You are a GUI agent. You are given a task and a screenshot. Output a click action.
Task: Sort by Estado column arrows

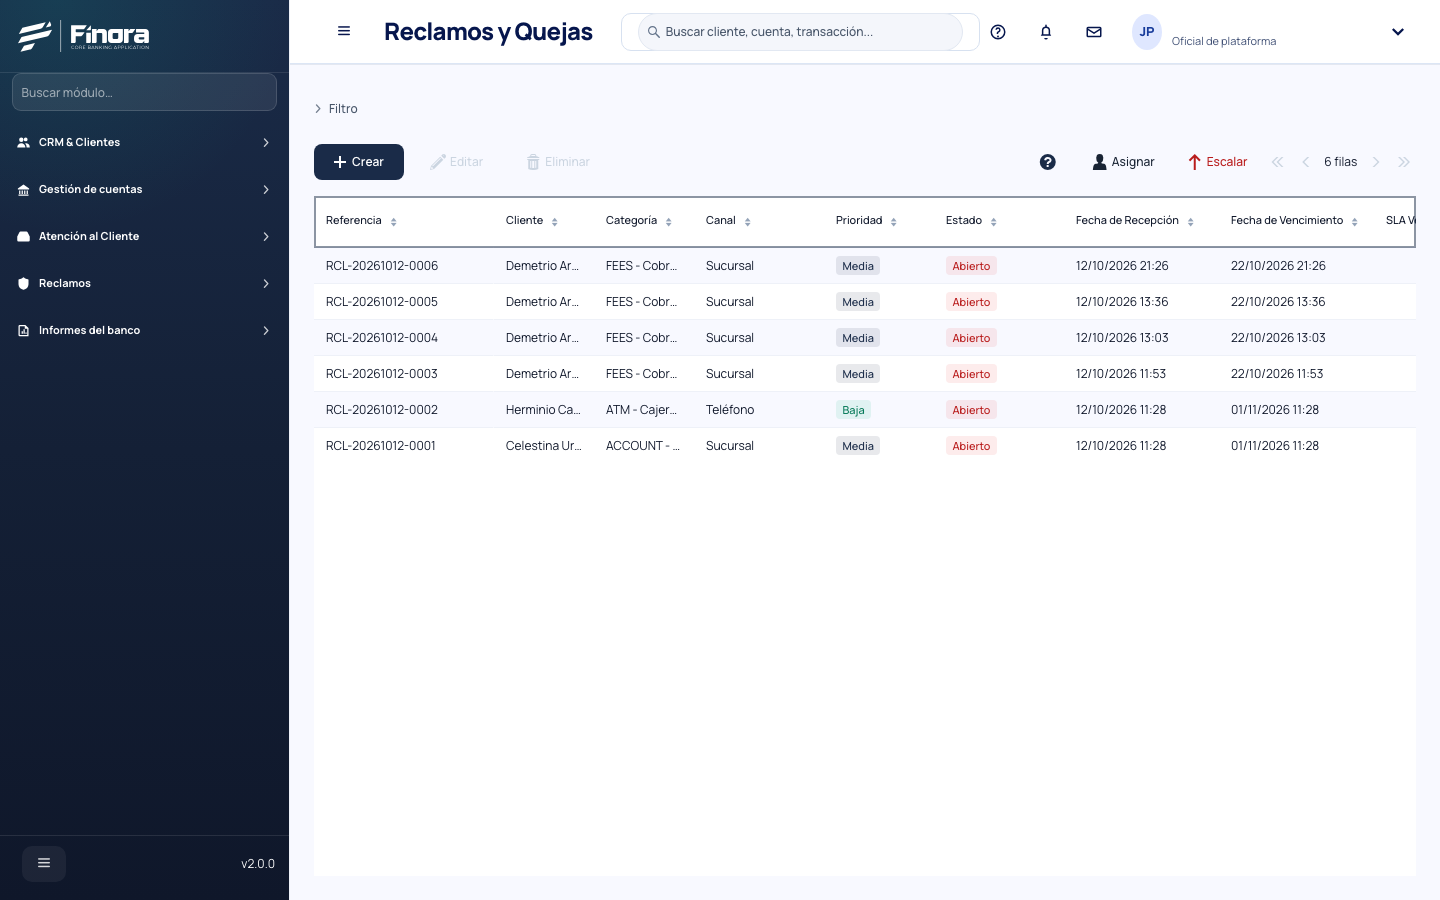994,222
